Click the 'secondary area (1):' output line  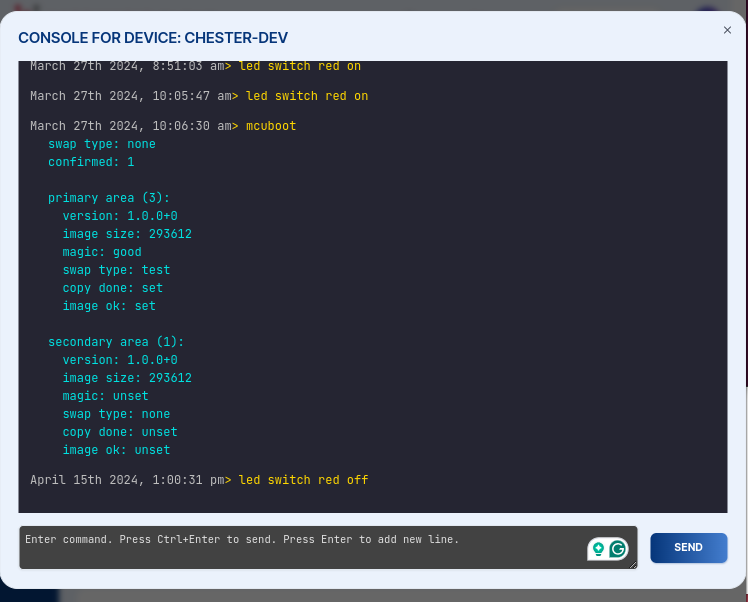(x=116, y=342)
